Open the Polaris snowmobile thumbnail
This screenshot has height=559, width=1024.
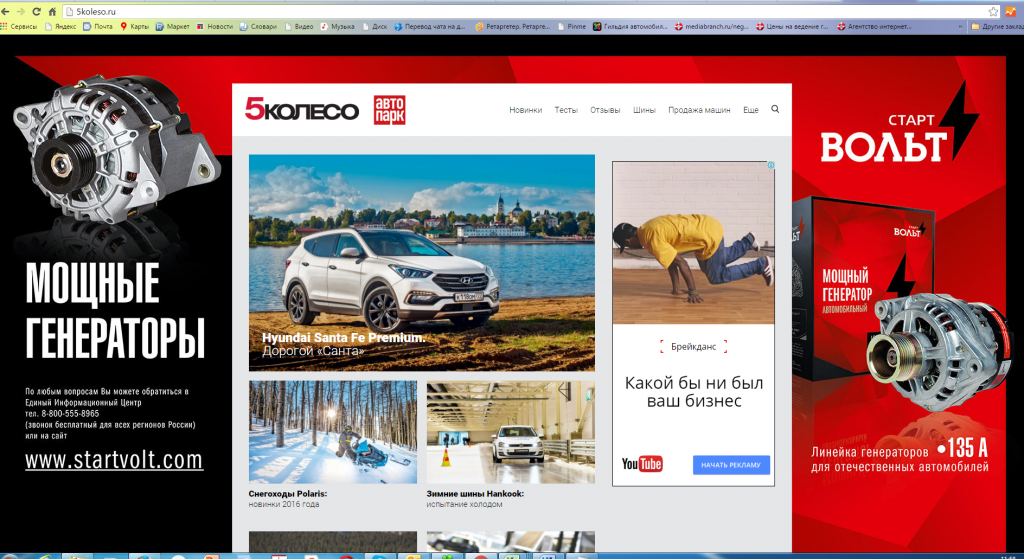(x=333, y=432)
